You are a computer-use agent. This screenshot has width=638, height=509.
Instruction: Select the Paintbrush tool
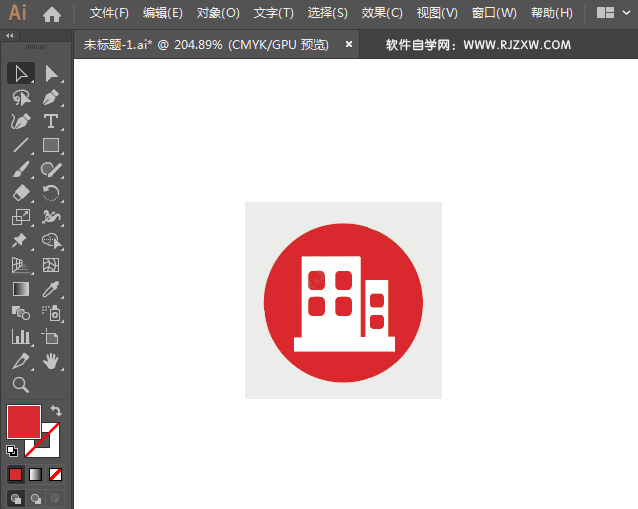click(21, 169)
